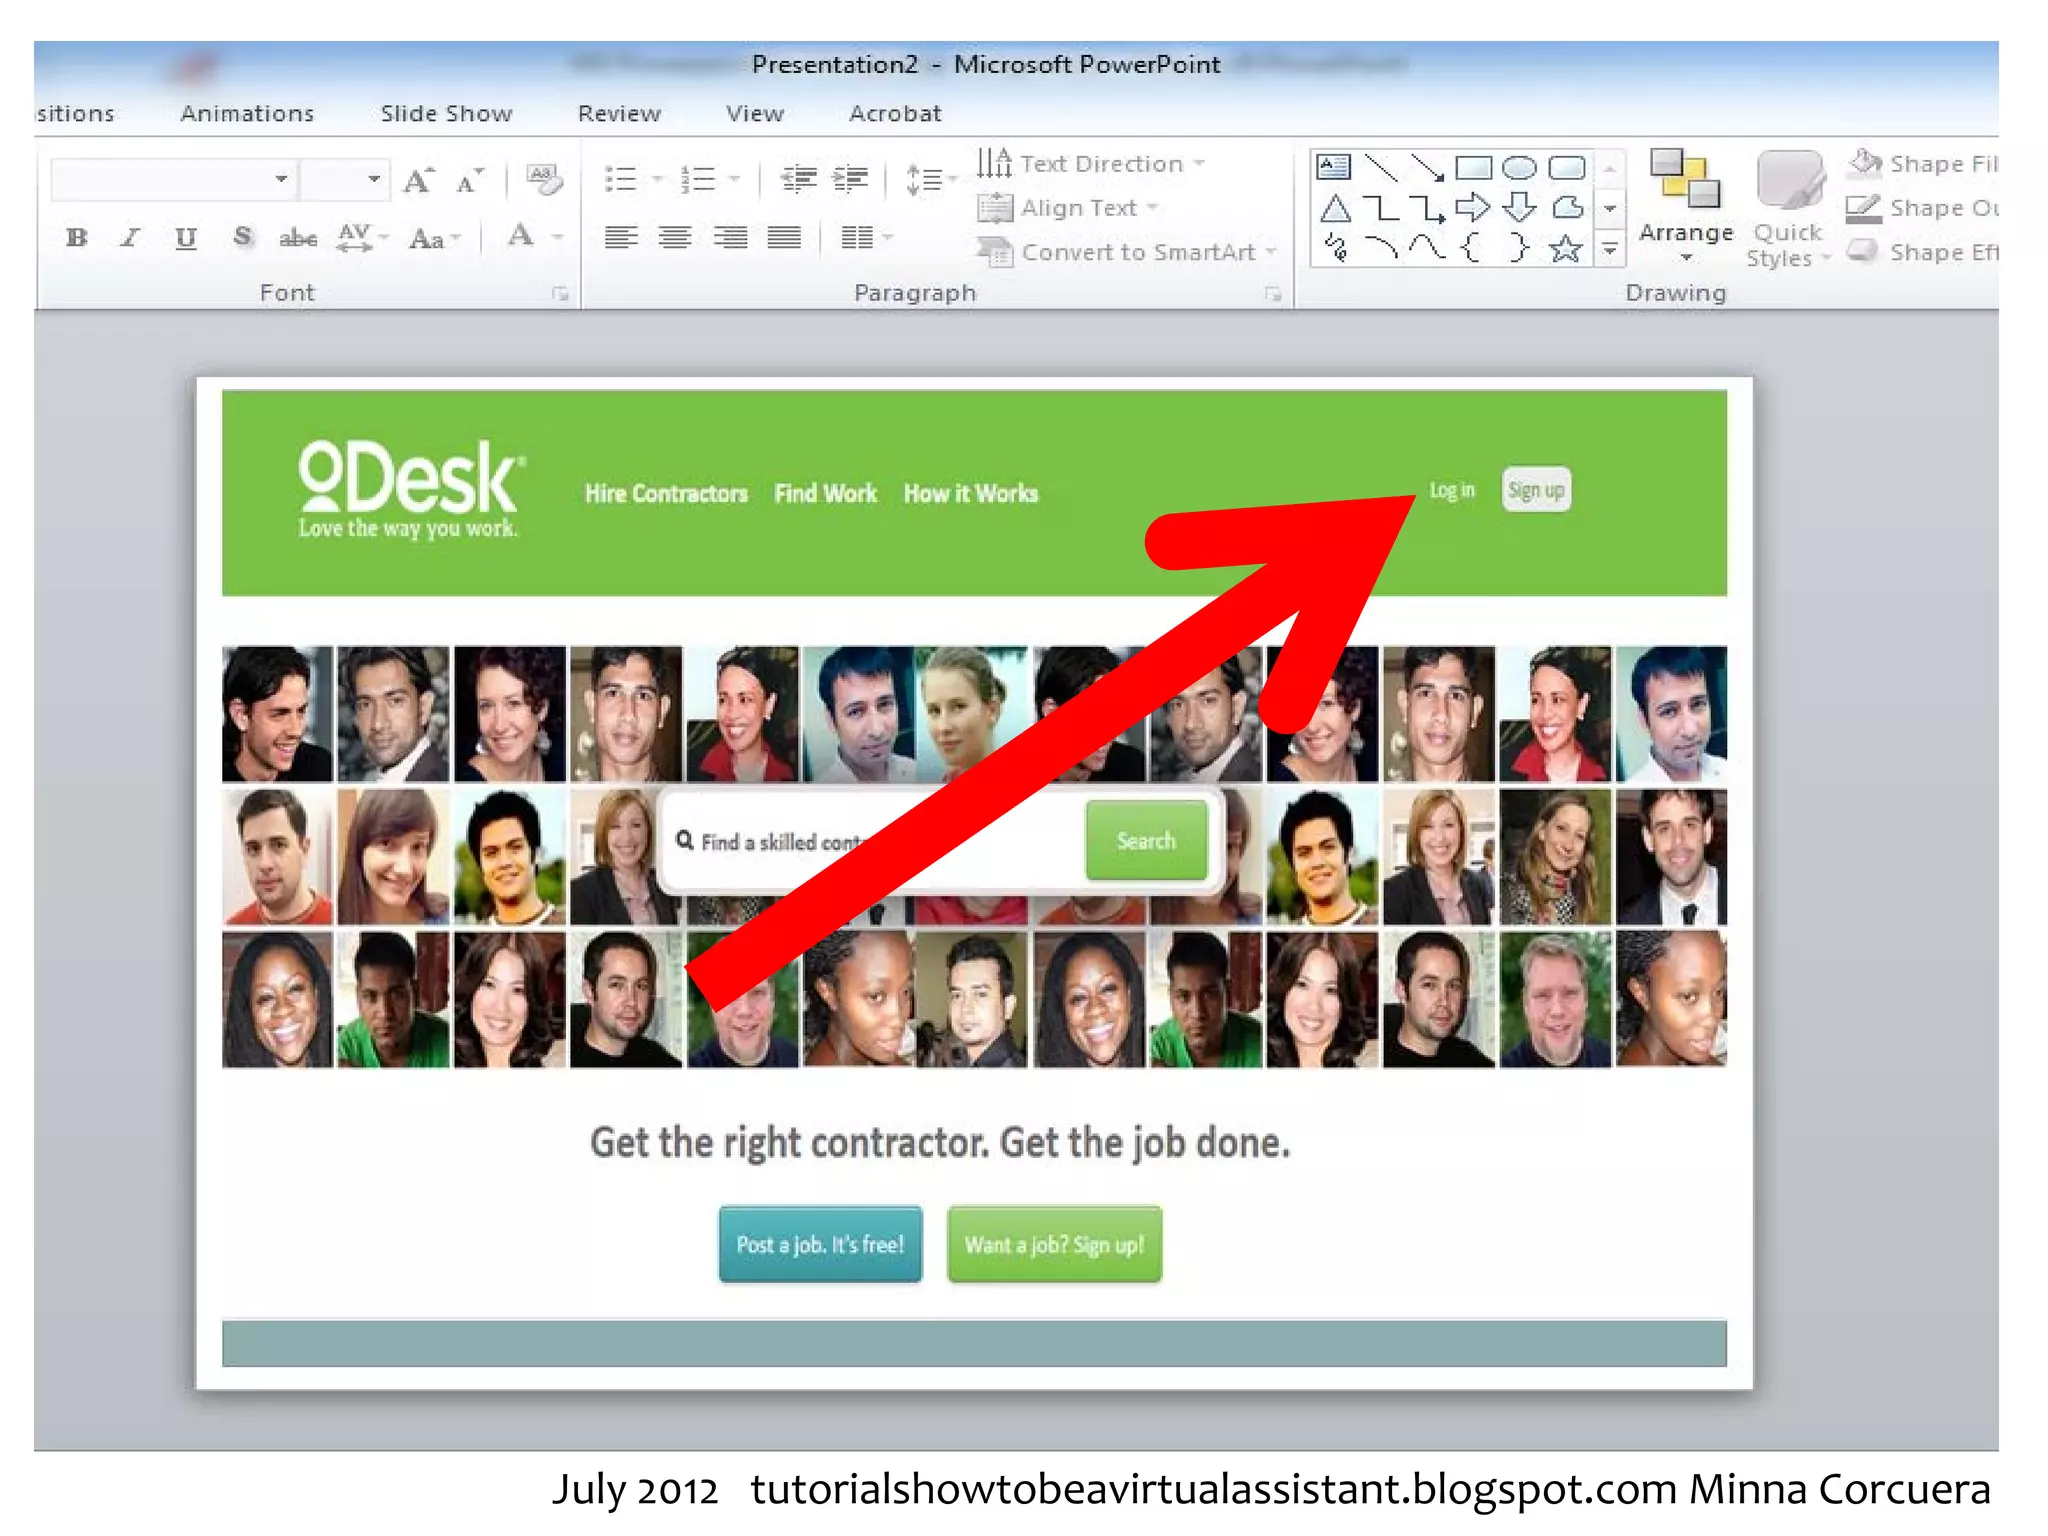
Task: Select the star shape in gallery
Action: pos(1565,248)
